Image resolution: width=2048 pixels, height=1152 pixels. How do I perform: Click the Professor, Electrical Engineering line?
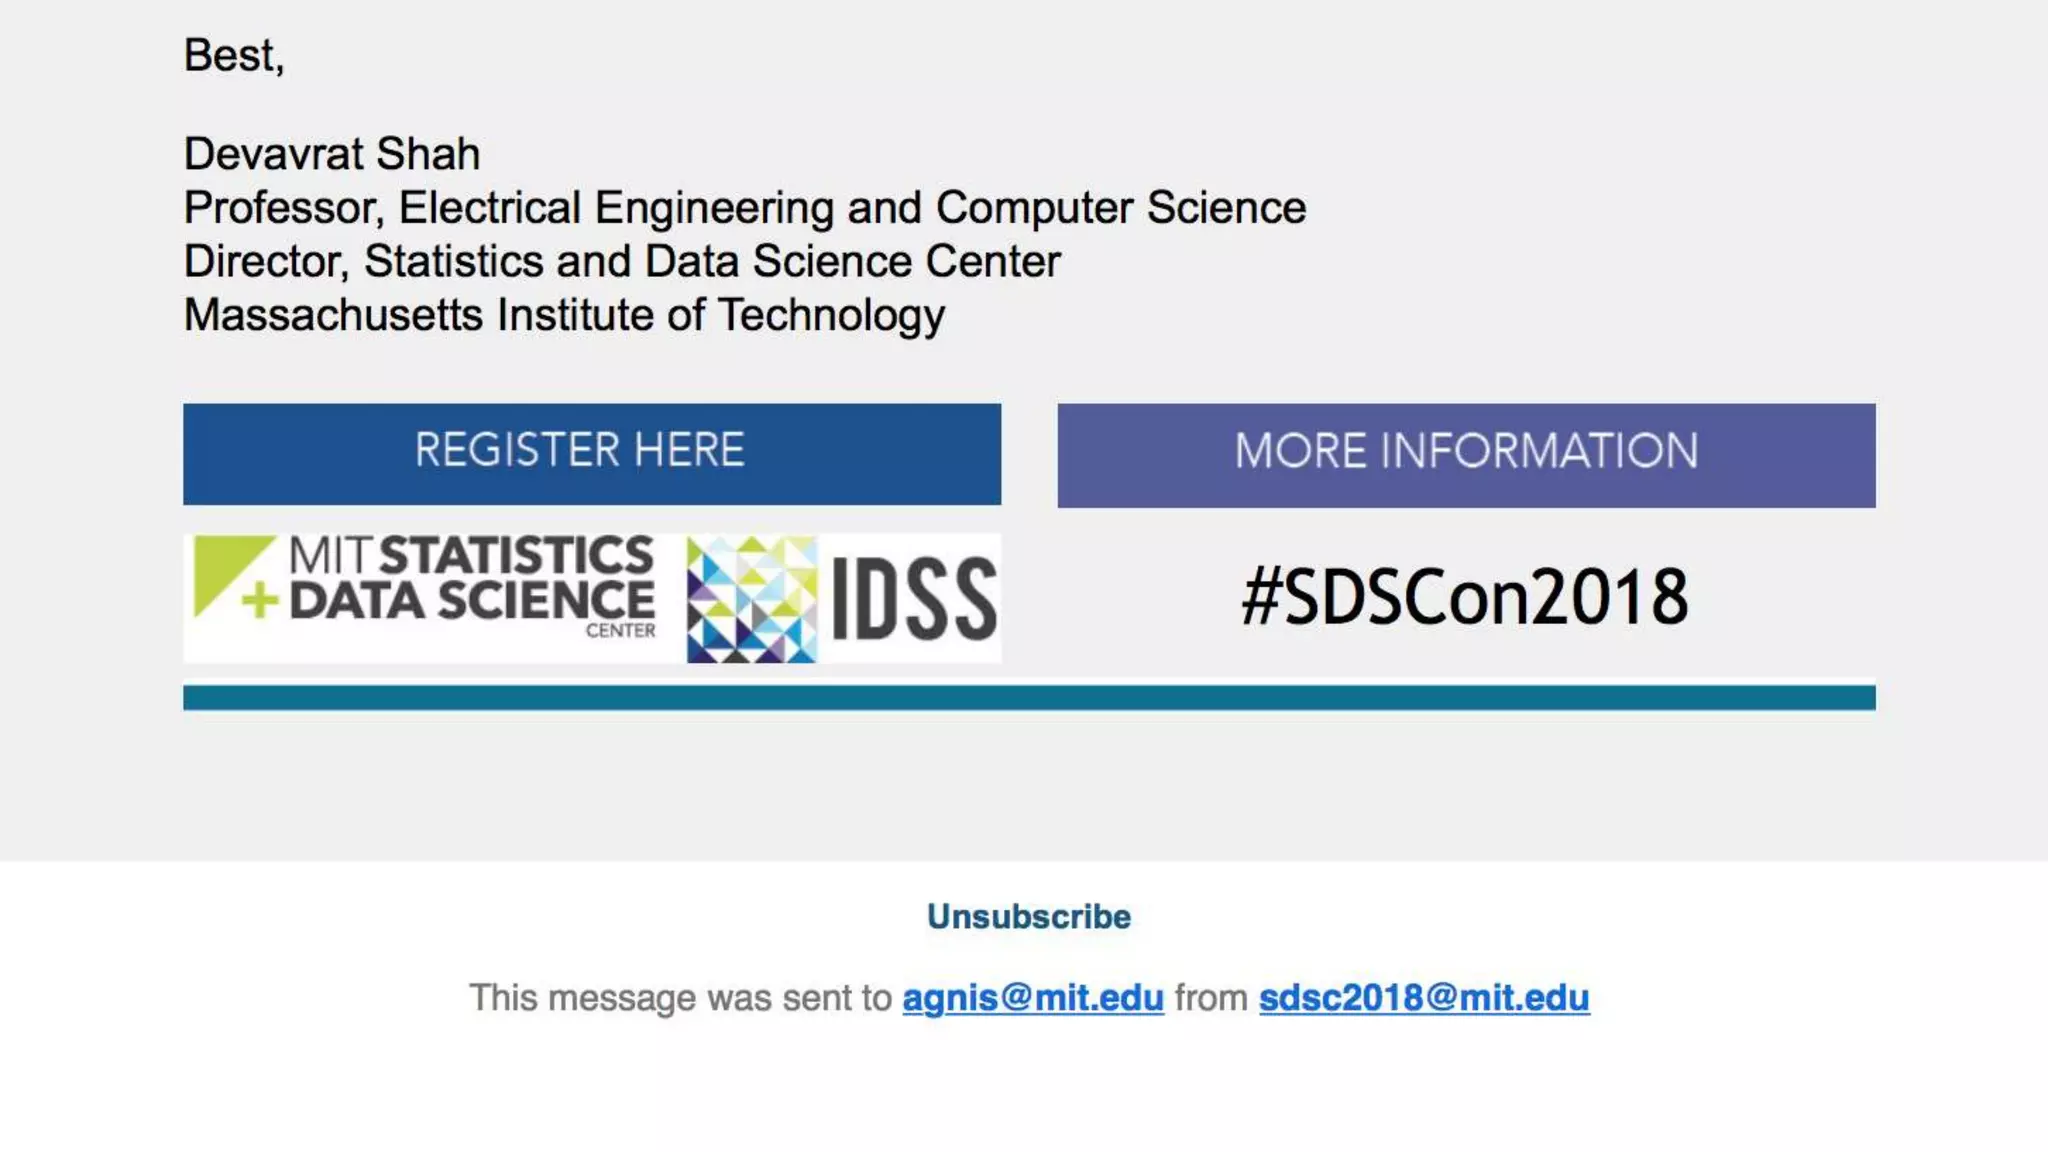[x=744, y=208]
